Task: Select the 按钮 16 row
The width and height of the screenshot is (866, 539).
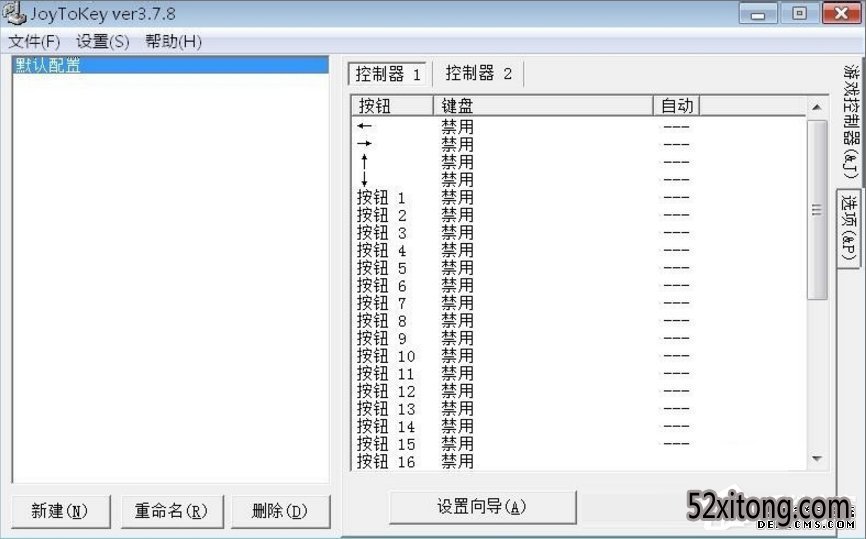Action: tap(579, 462)
